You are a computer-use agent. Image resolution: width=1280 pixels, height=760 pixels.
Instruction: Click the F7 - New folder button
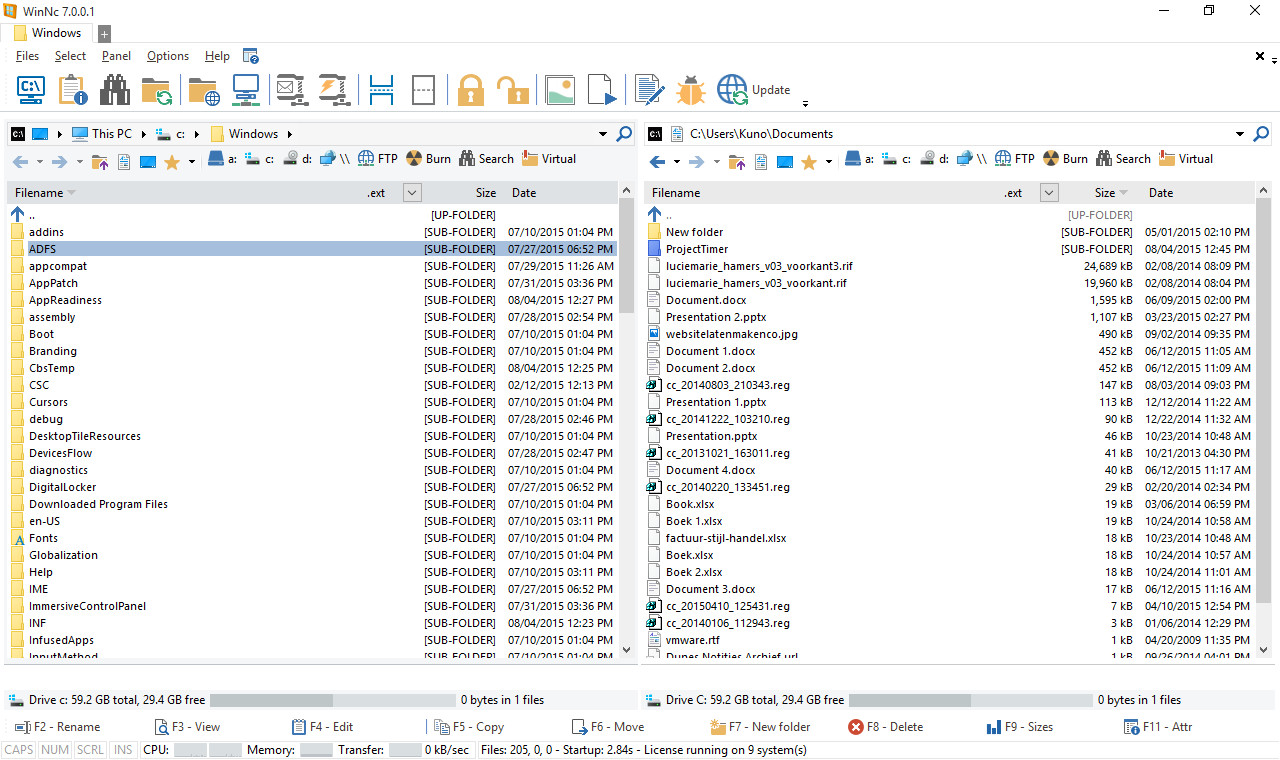click(759, 727)
